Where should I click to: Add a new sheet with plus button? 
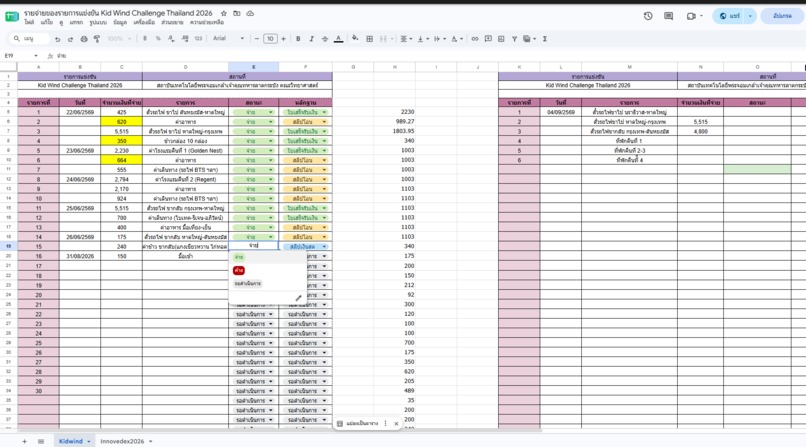click(24, 441)
